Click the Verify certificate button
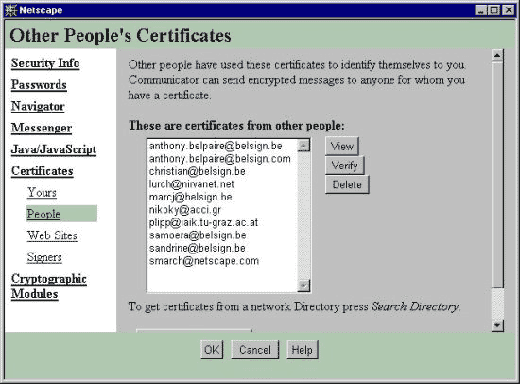 point(345,165)
